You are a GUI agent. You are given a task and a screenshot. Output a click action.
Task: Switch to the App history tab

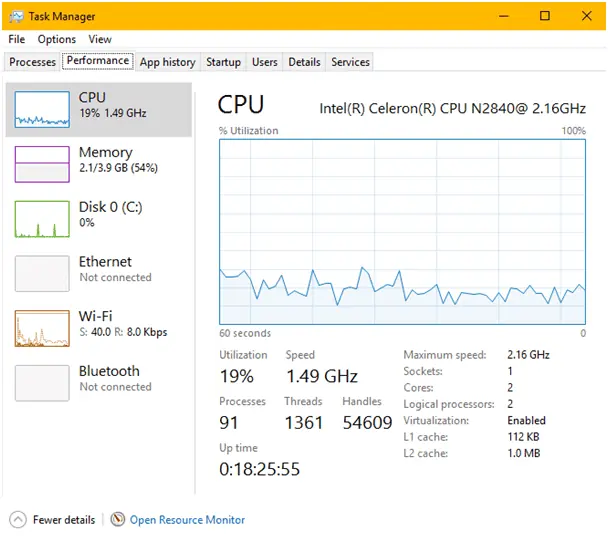tap(167, 62)
